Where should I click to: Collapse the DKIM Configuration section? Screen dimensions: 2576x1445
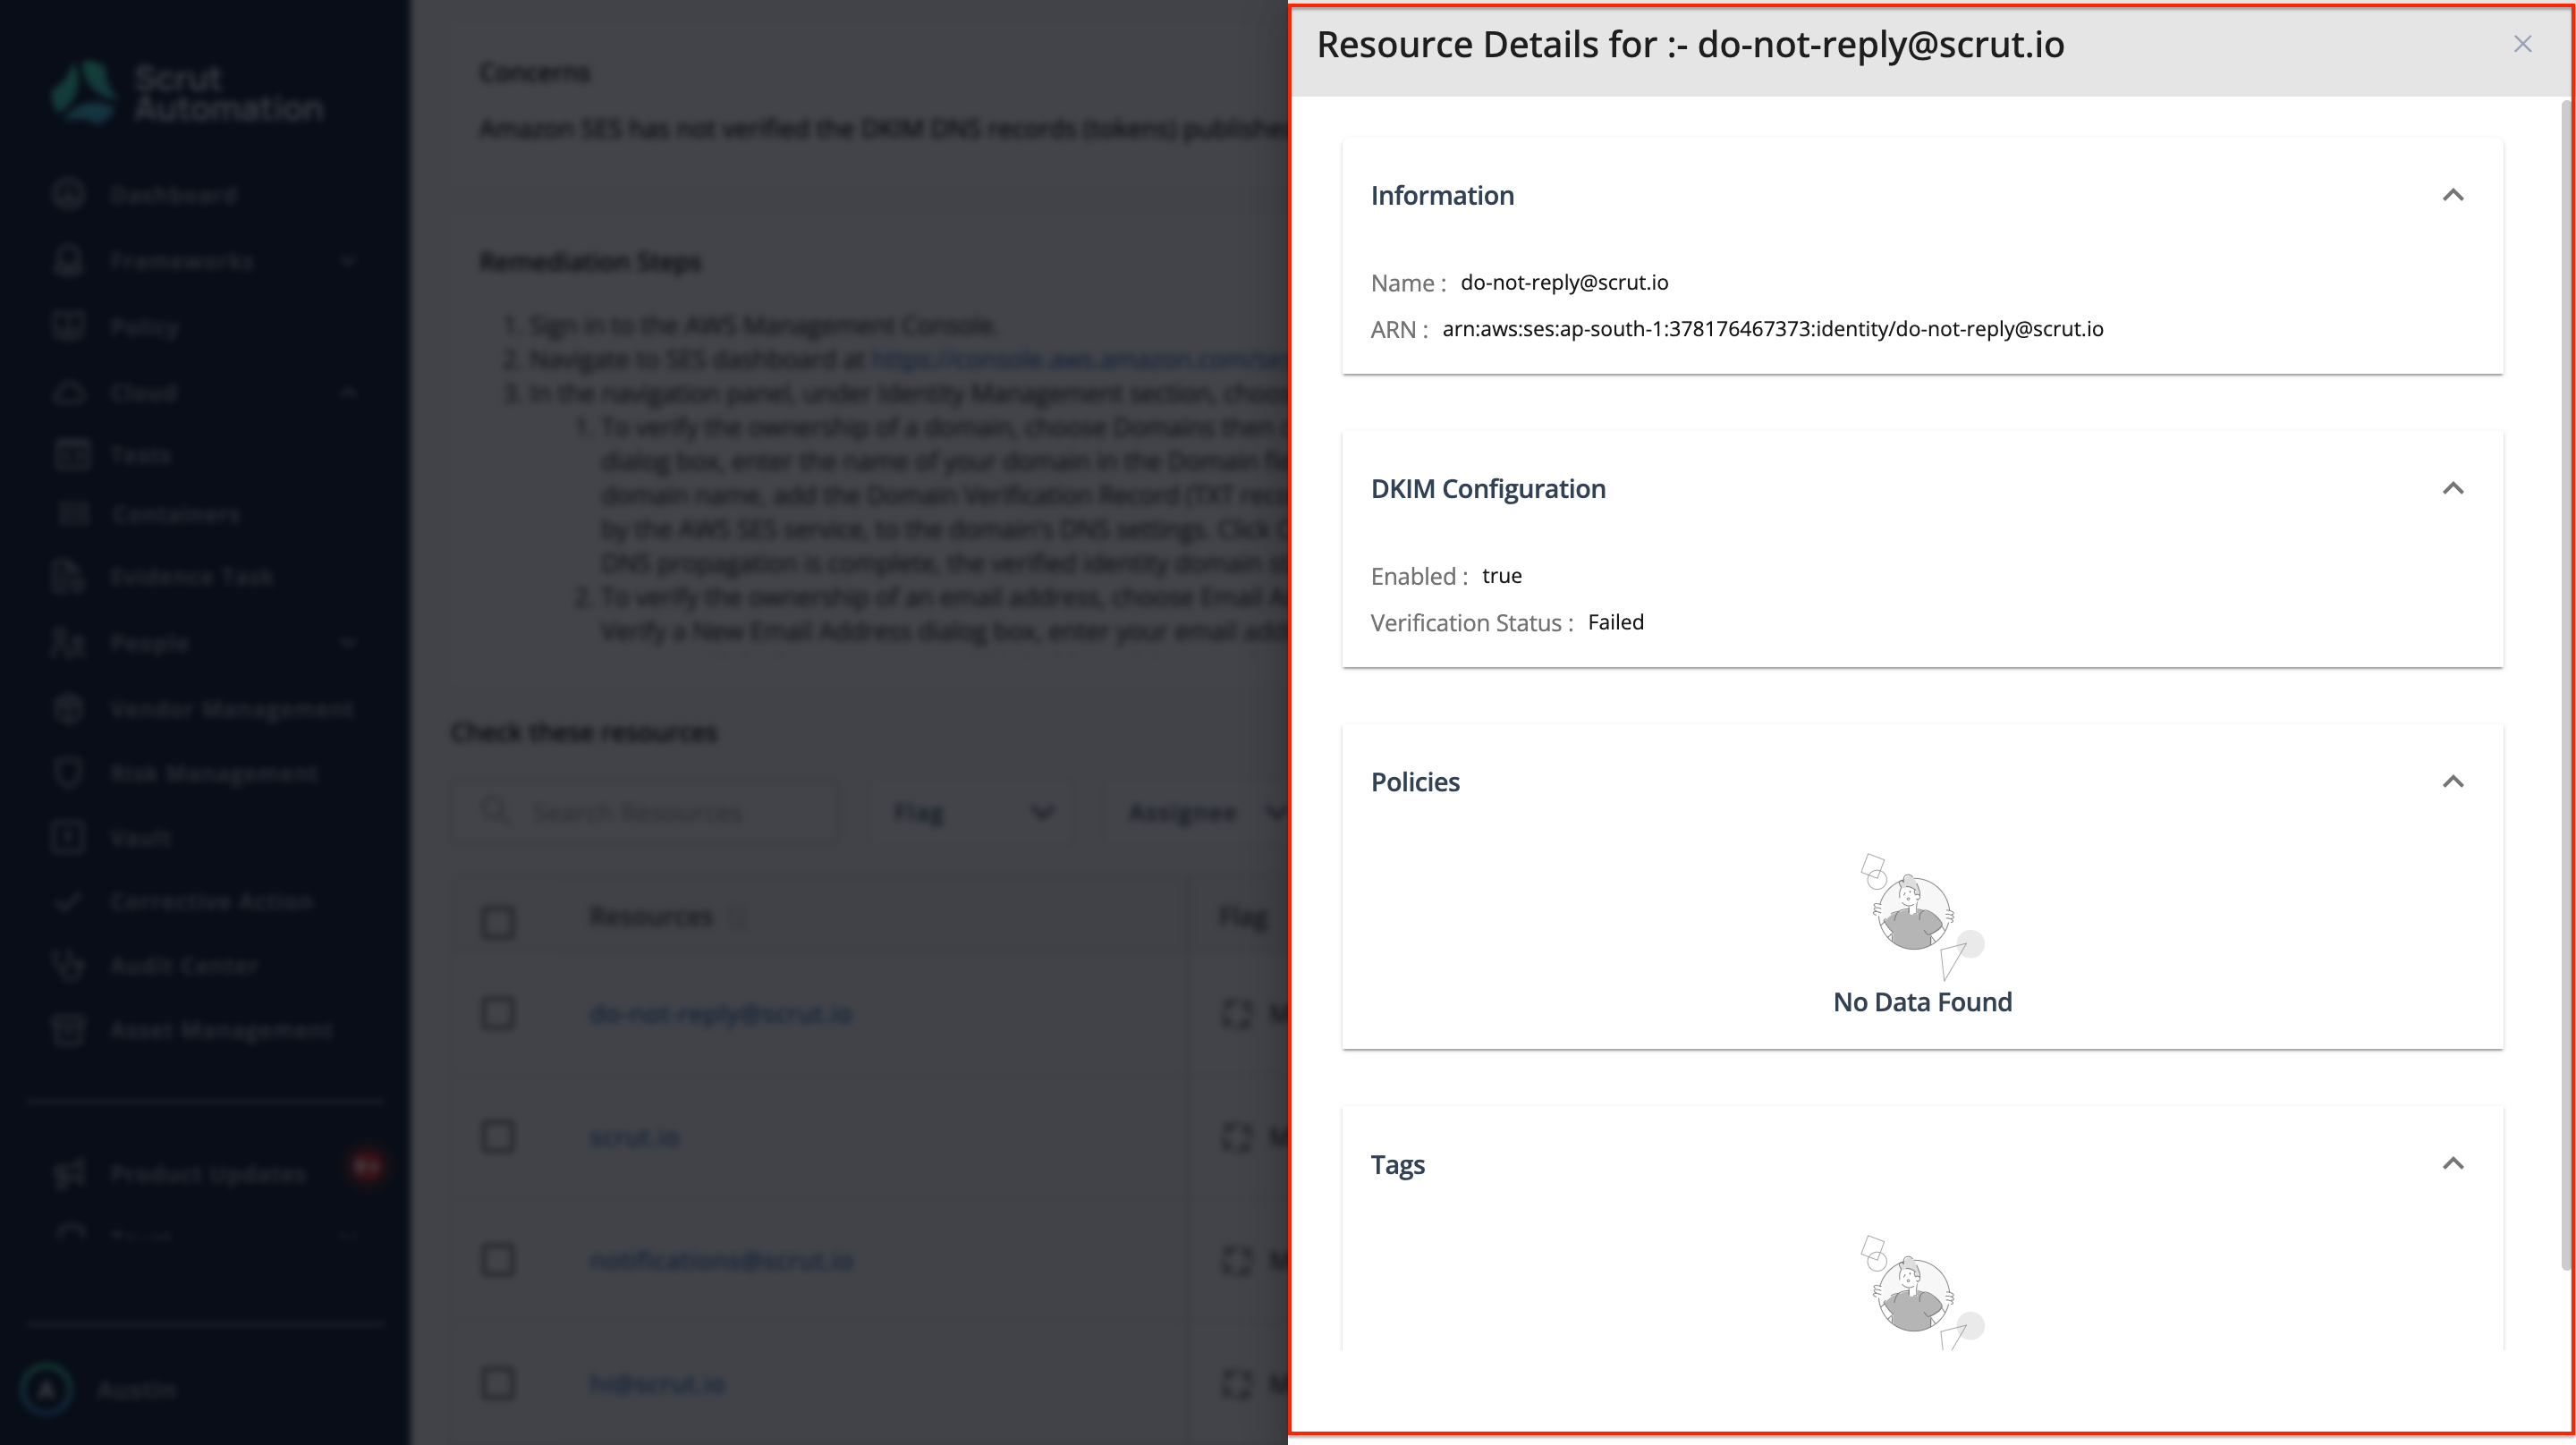2452,488
